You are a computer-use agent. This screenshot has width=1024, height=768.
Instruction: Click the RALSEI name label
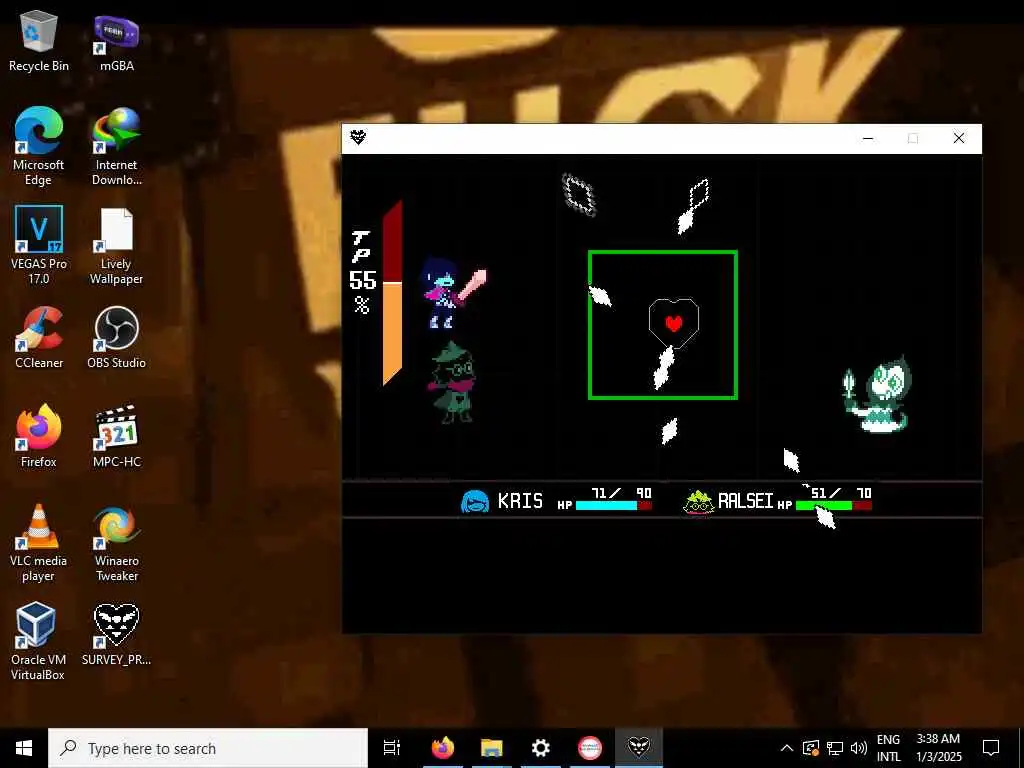pyautogui.click(x=745, y=501)
